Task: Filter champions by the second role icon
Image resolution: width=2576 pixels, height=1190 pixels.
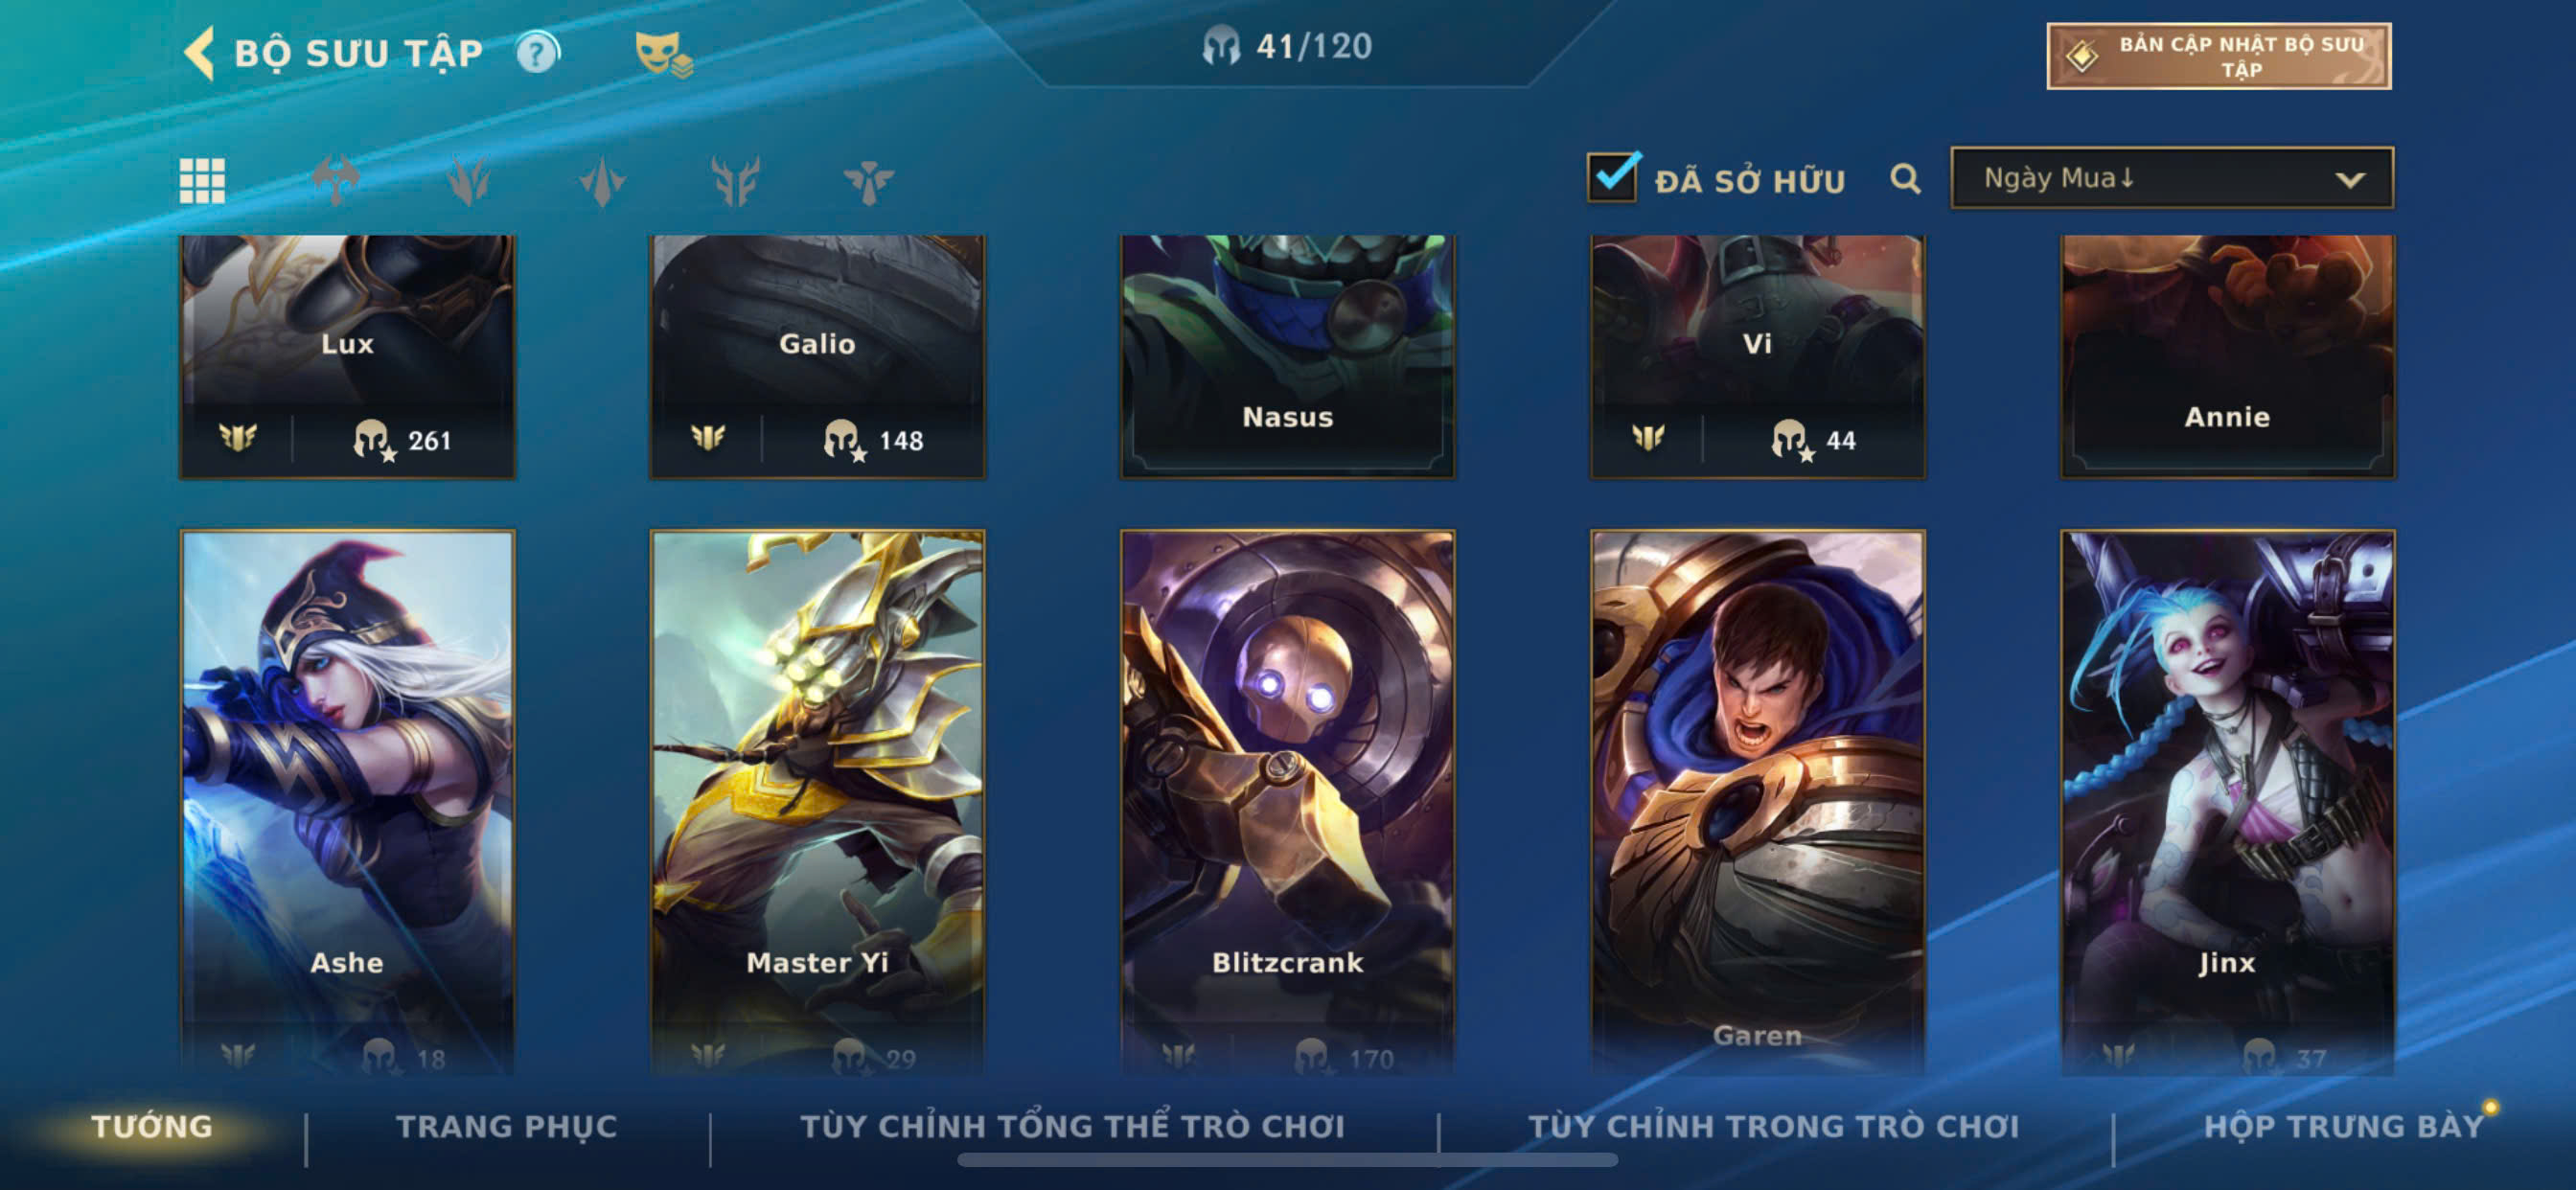Action: 335,181
